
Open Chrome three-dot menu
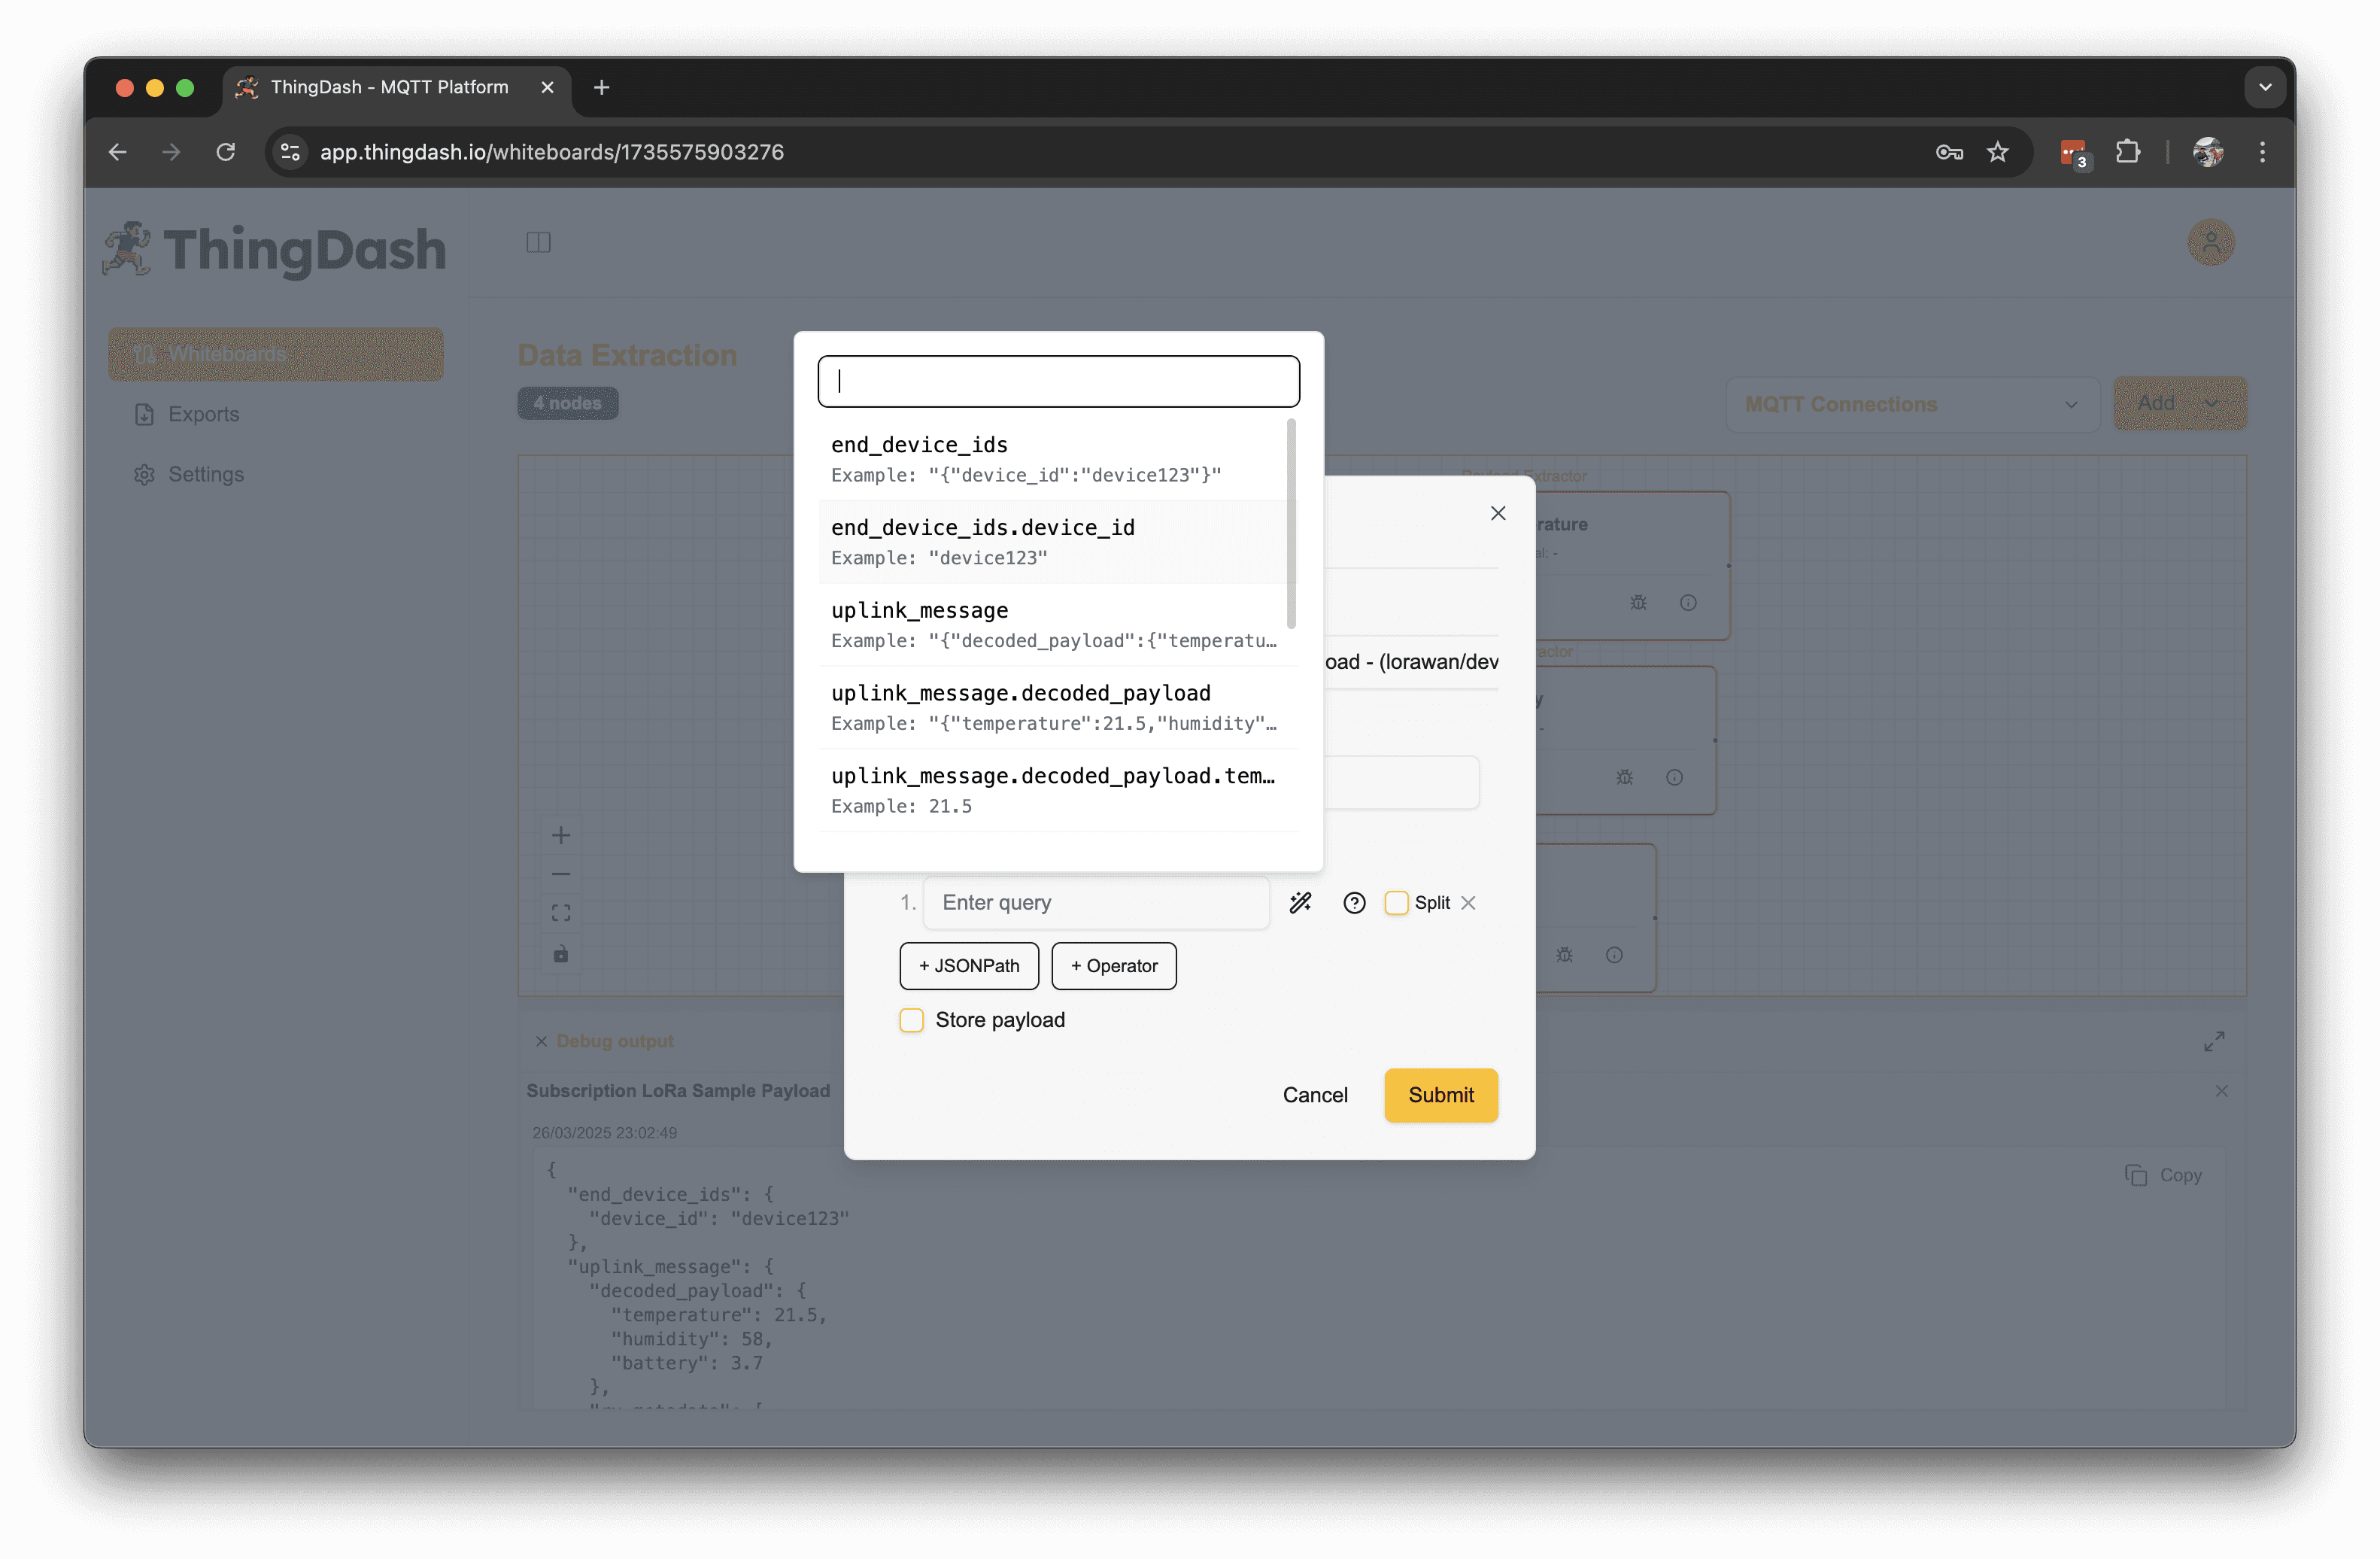[2262, 152]
